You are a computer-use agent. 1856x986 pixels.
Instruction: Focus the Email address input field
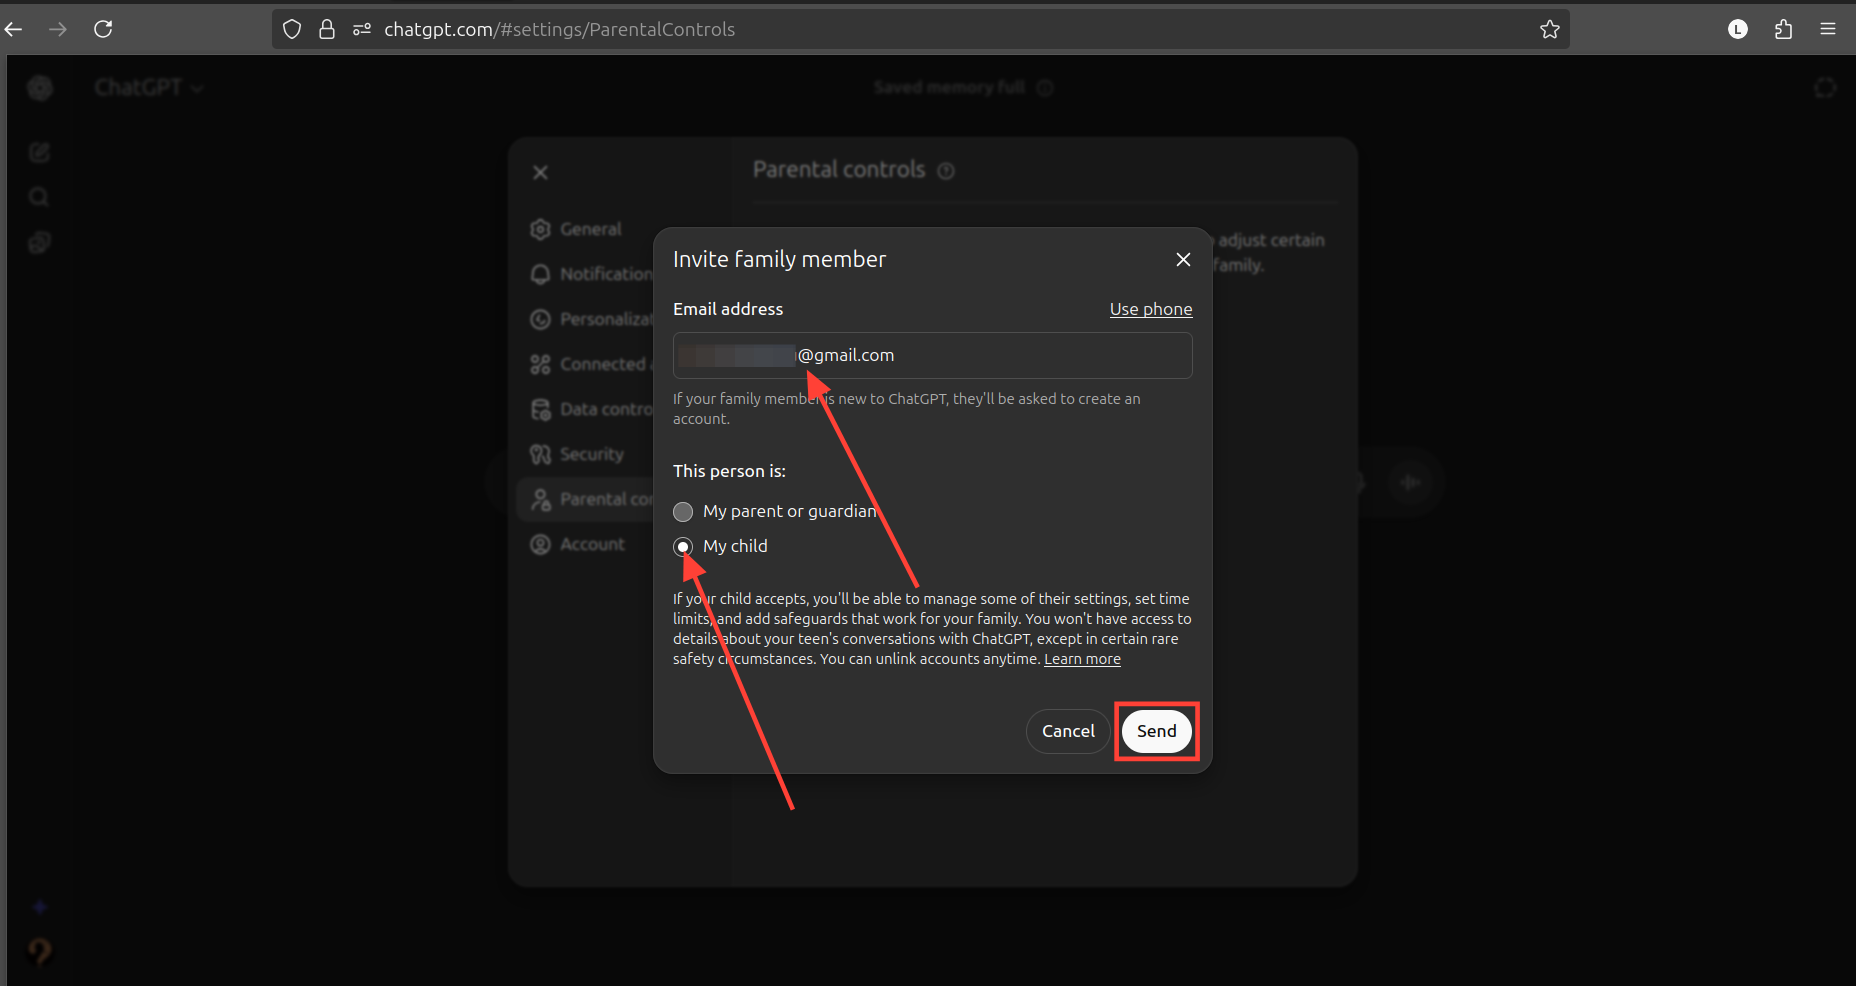(x=933, y=355)
